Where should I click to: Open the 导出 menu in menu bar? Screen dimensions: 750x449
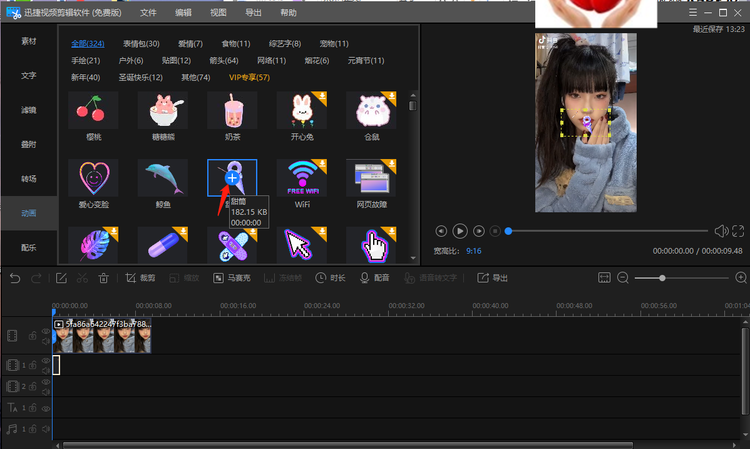[254, 13]
